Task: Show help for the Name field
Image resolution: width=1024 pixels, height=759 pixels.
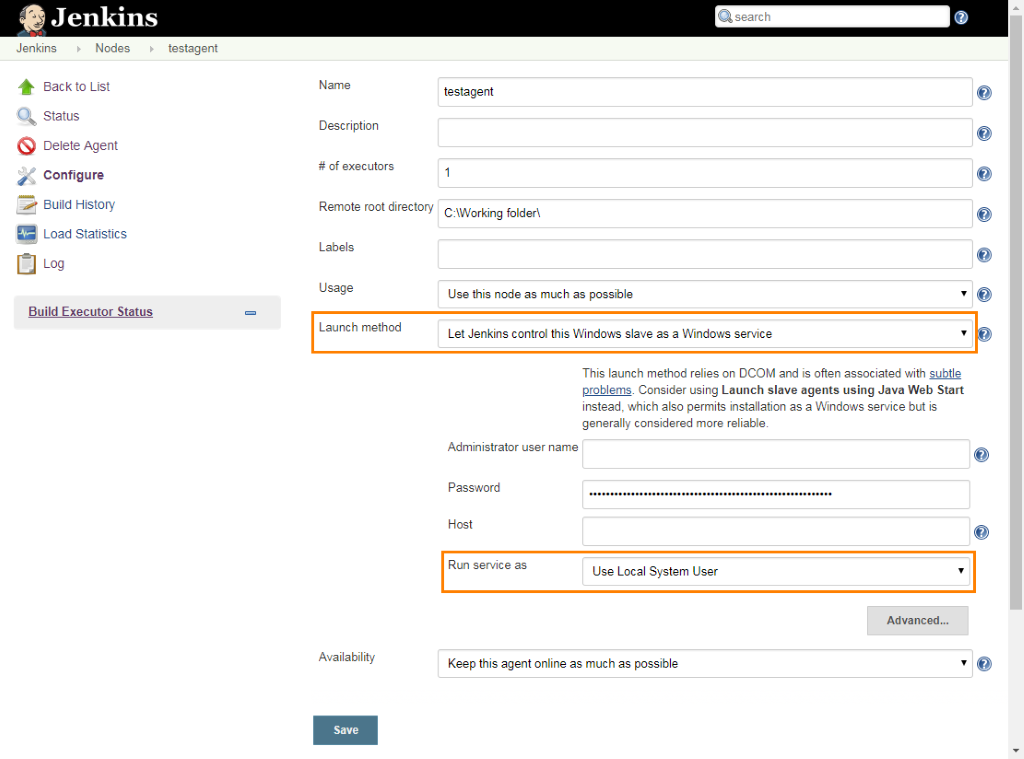Action: (984, 93)
